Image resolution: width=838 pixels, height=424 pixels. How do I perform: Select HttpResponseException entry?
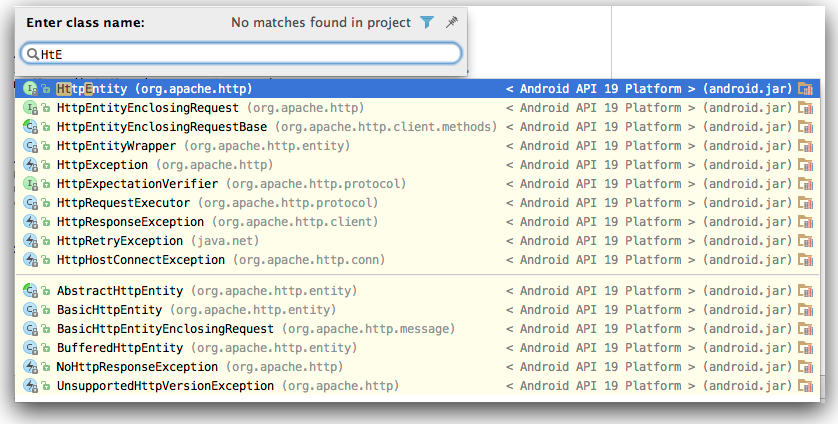(x=417, y=222)
